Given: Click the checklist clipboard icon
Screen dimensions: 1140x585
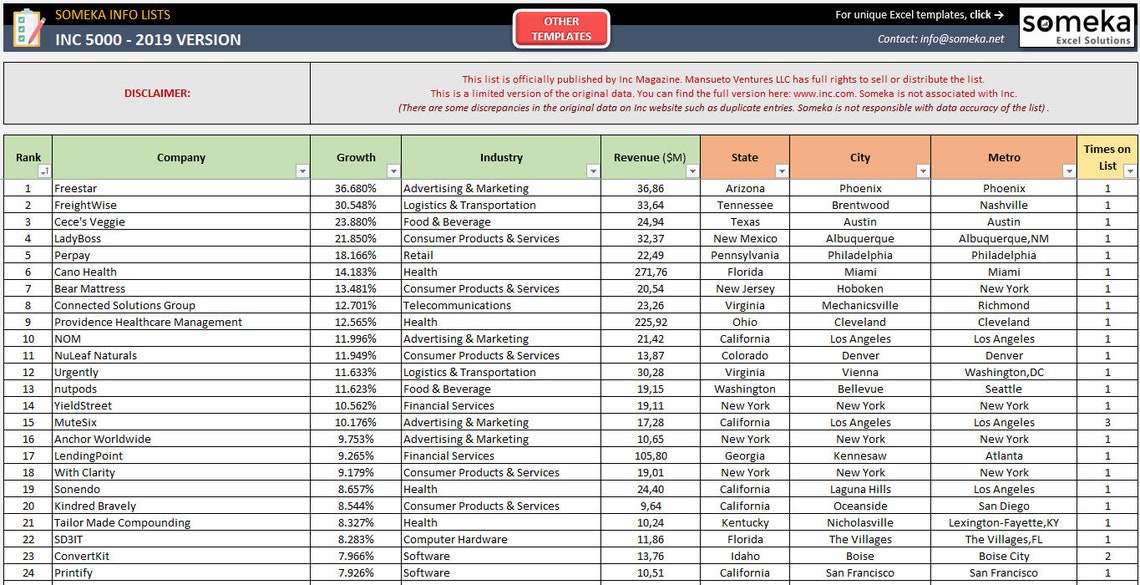Looking at the screenshot, I should click(28, 28).
